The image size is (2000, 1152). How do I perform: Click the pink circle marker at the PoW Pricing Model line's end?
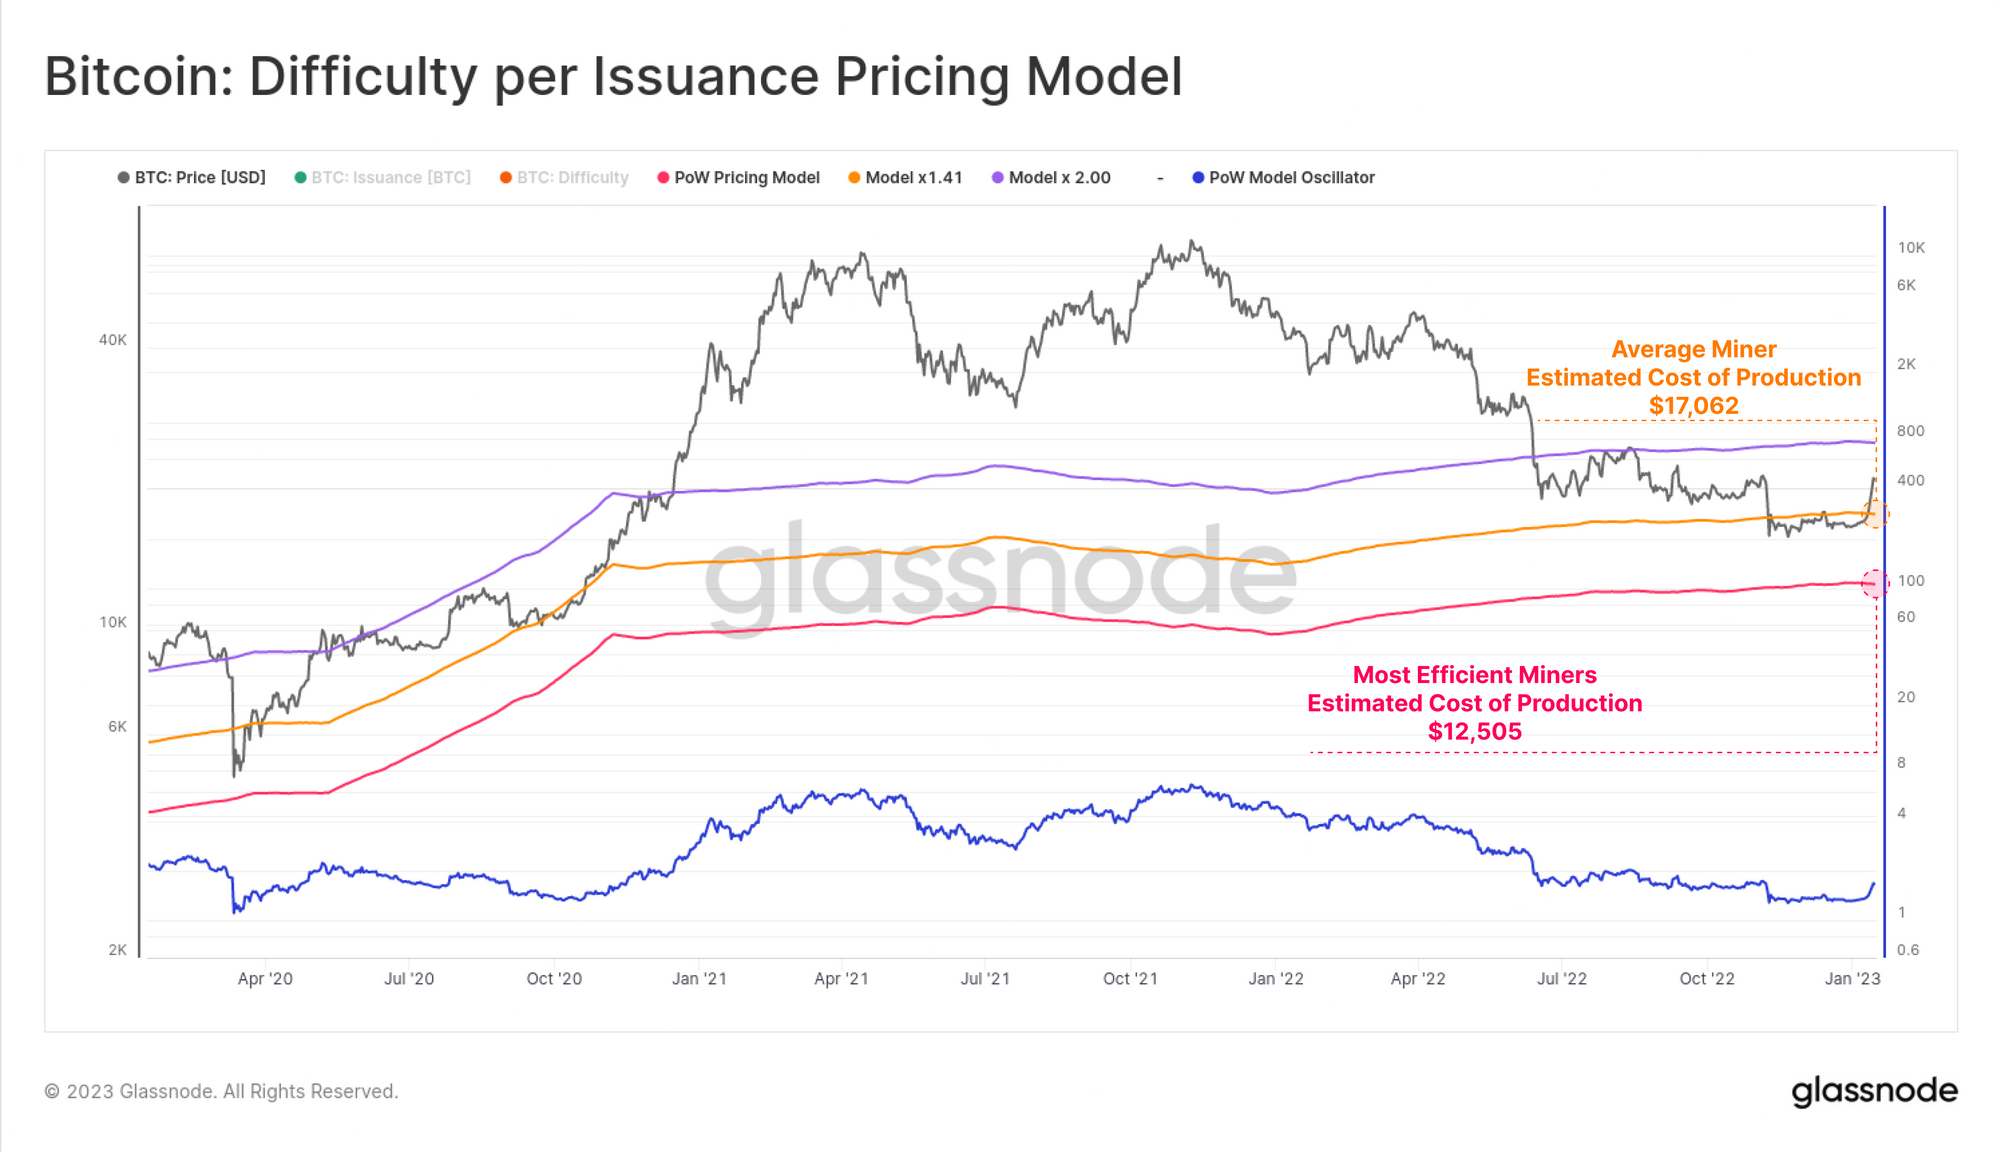[x=1875, y=583]
